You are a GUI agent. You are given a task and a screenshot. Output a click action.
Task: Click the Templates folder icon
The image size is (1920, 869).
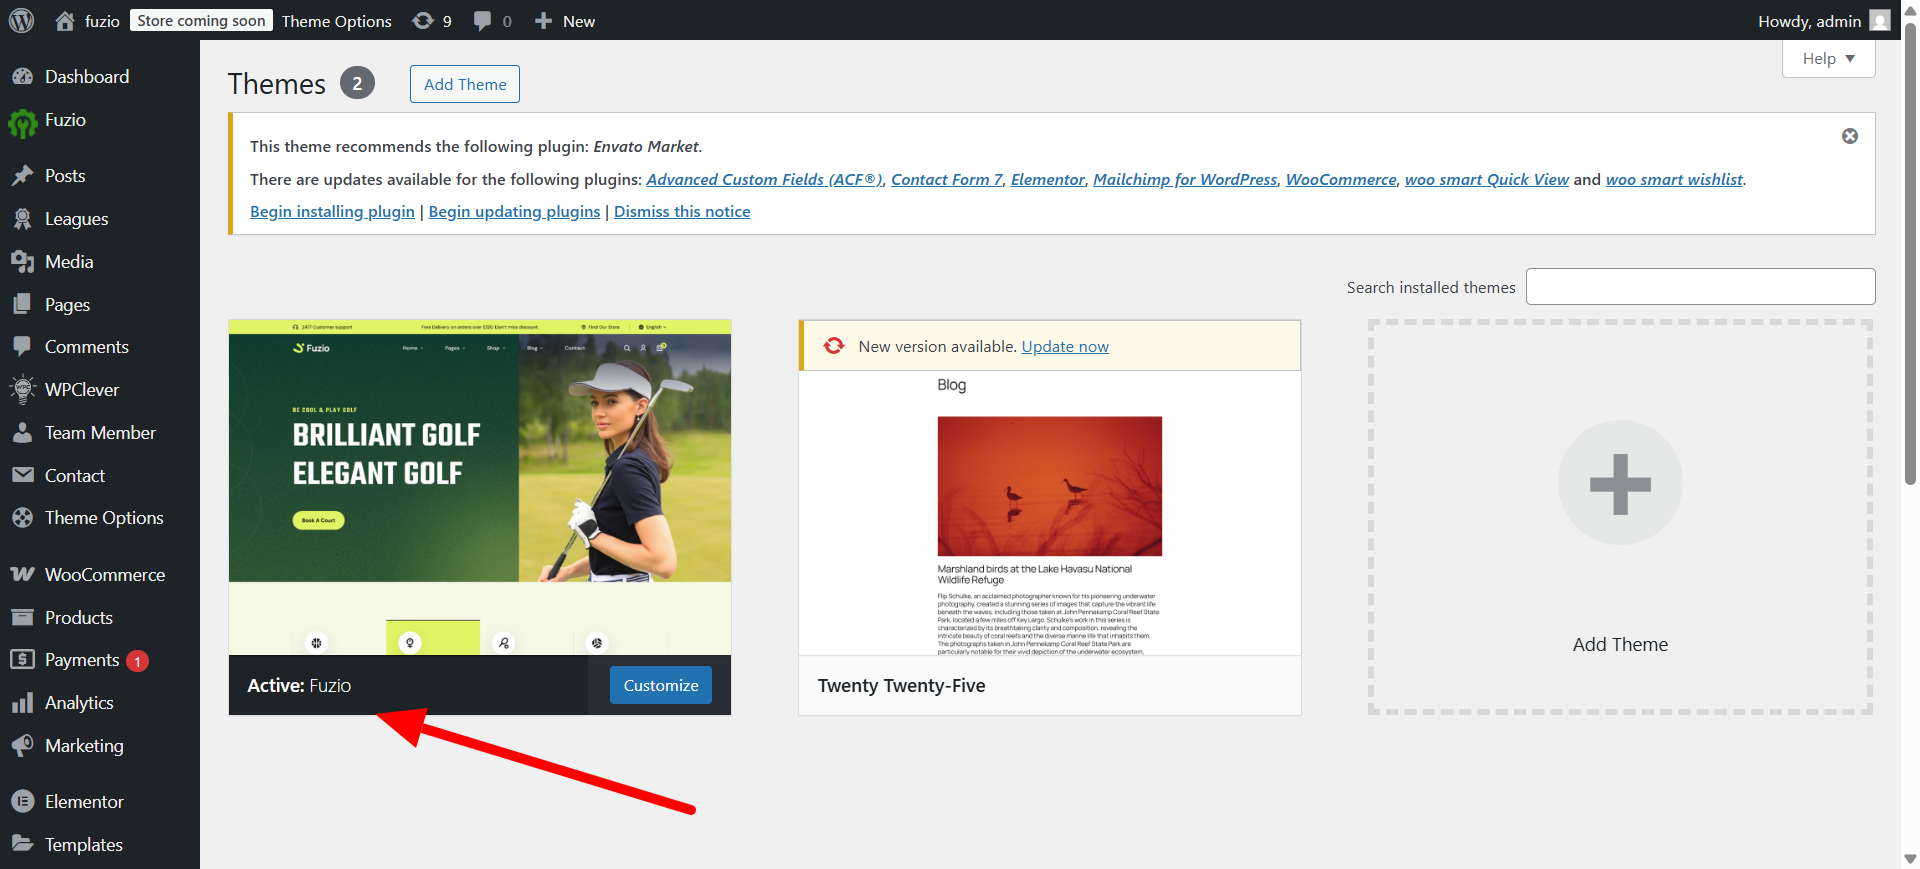pos(22,844)
